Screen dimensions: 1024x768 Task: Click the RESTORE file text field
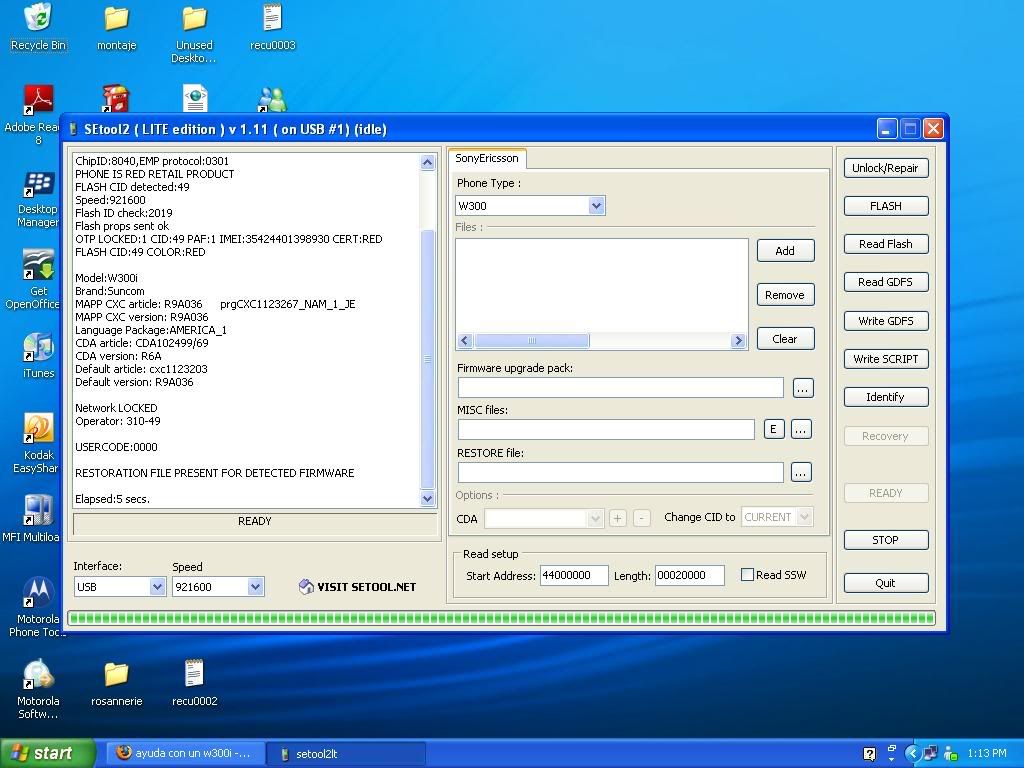click(620, 472)
